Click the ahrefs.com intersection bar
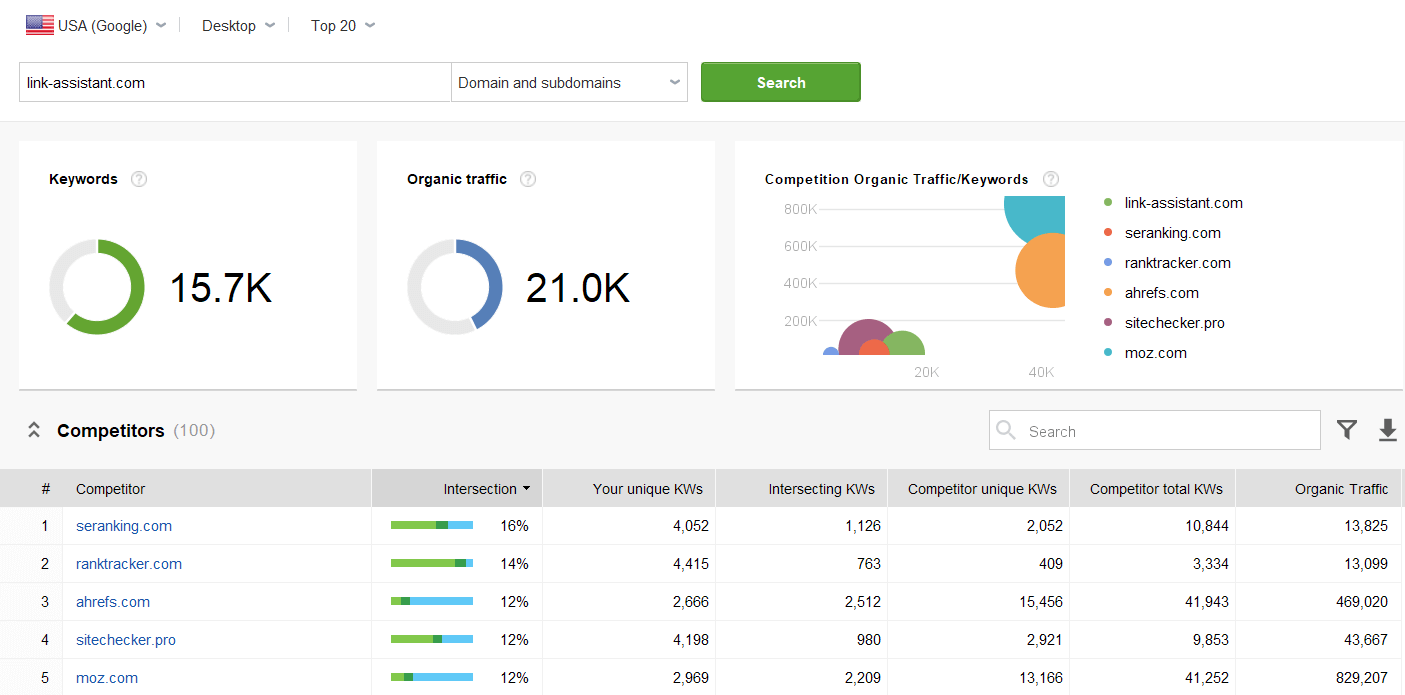 pos(432,601)
